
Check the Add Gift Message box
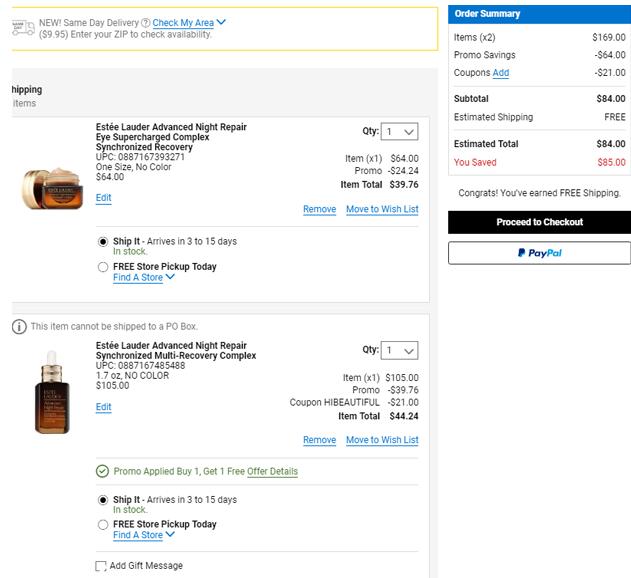point(101,566)
